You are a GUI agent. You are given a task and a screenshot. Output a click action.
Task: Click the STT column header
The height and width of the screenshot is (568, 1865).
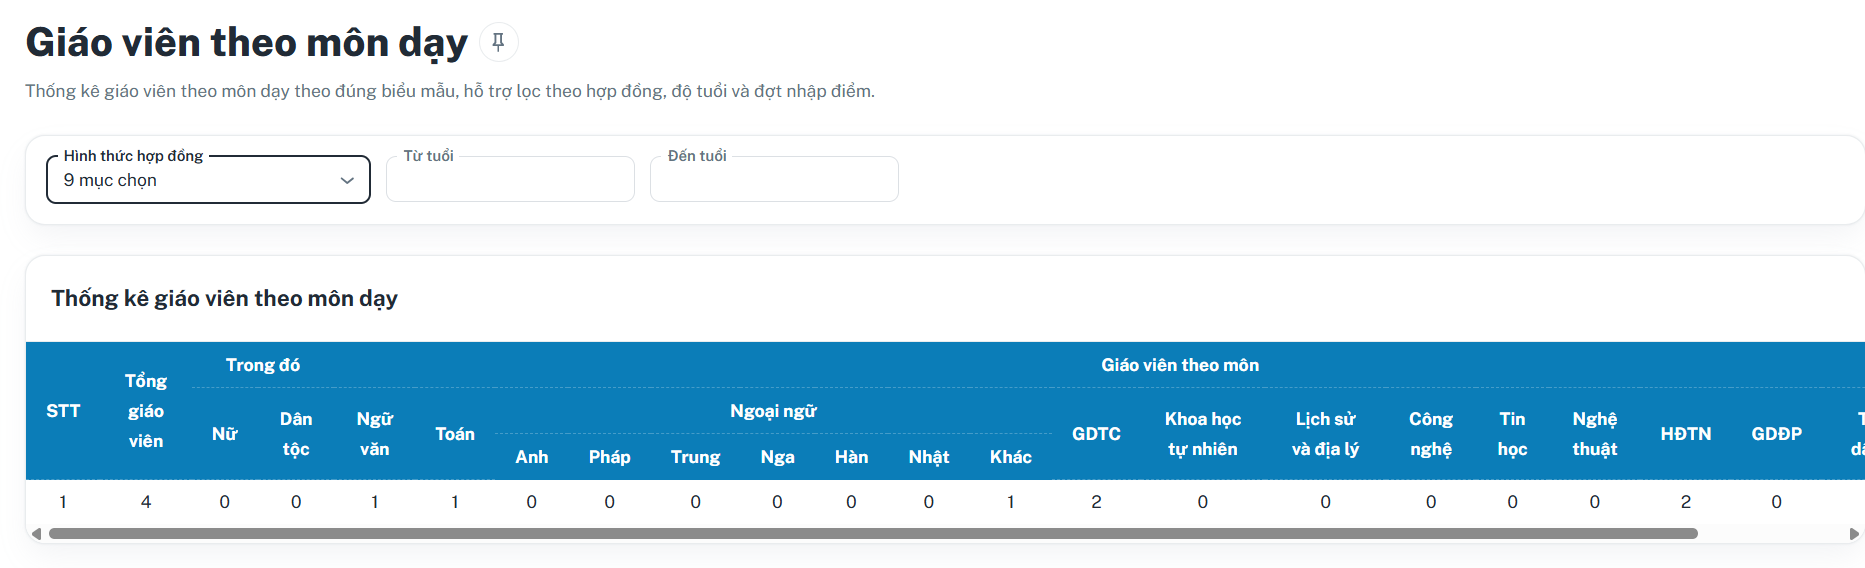click(x=63, y=411)
